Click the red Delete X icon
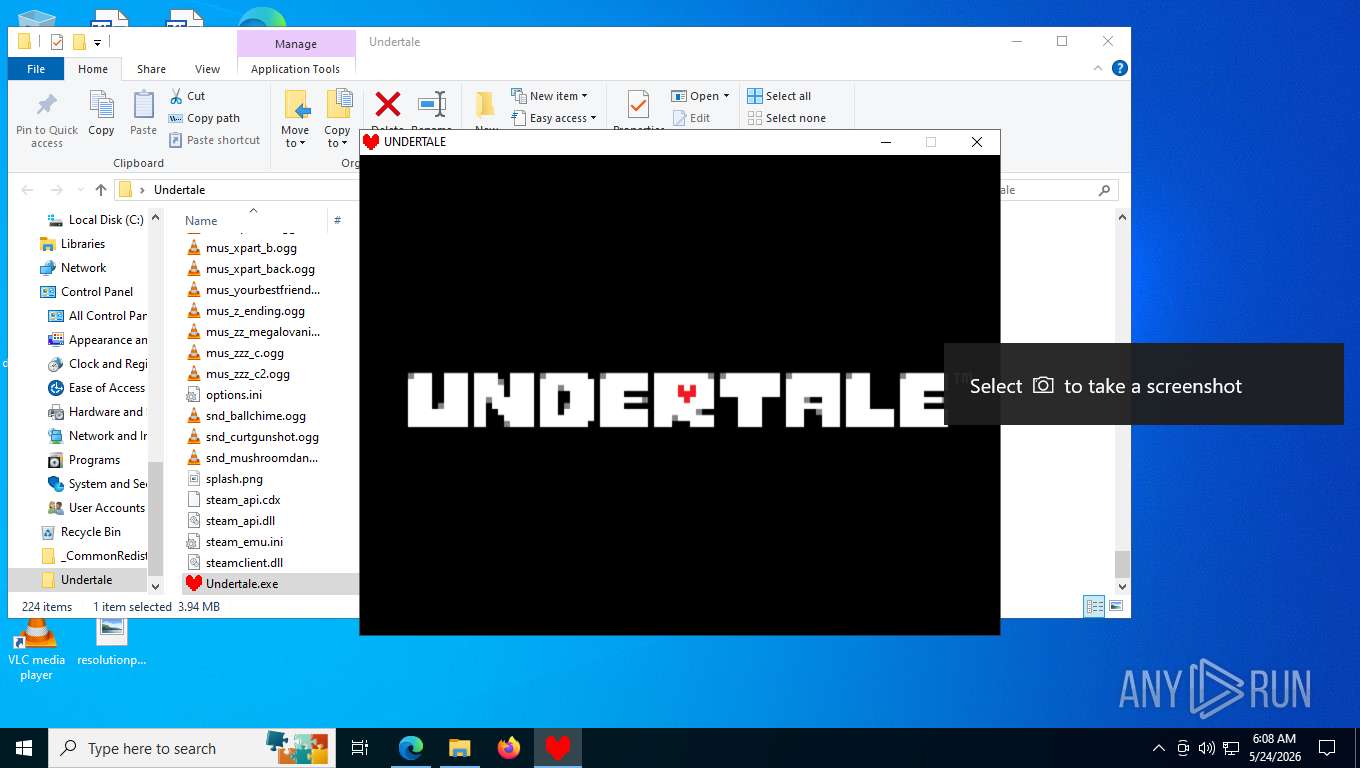This screenshot has width=1360, height=768. 387,104
